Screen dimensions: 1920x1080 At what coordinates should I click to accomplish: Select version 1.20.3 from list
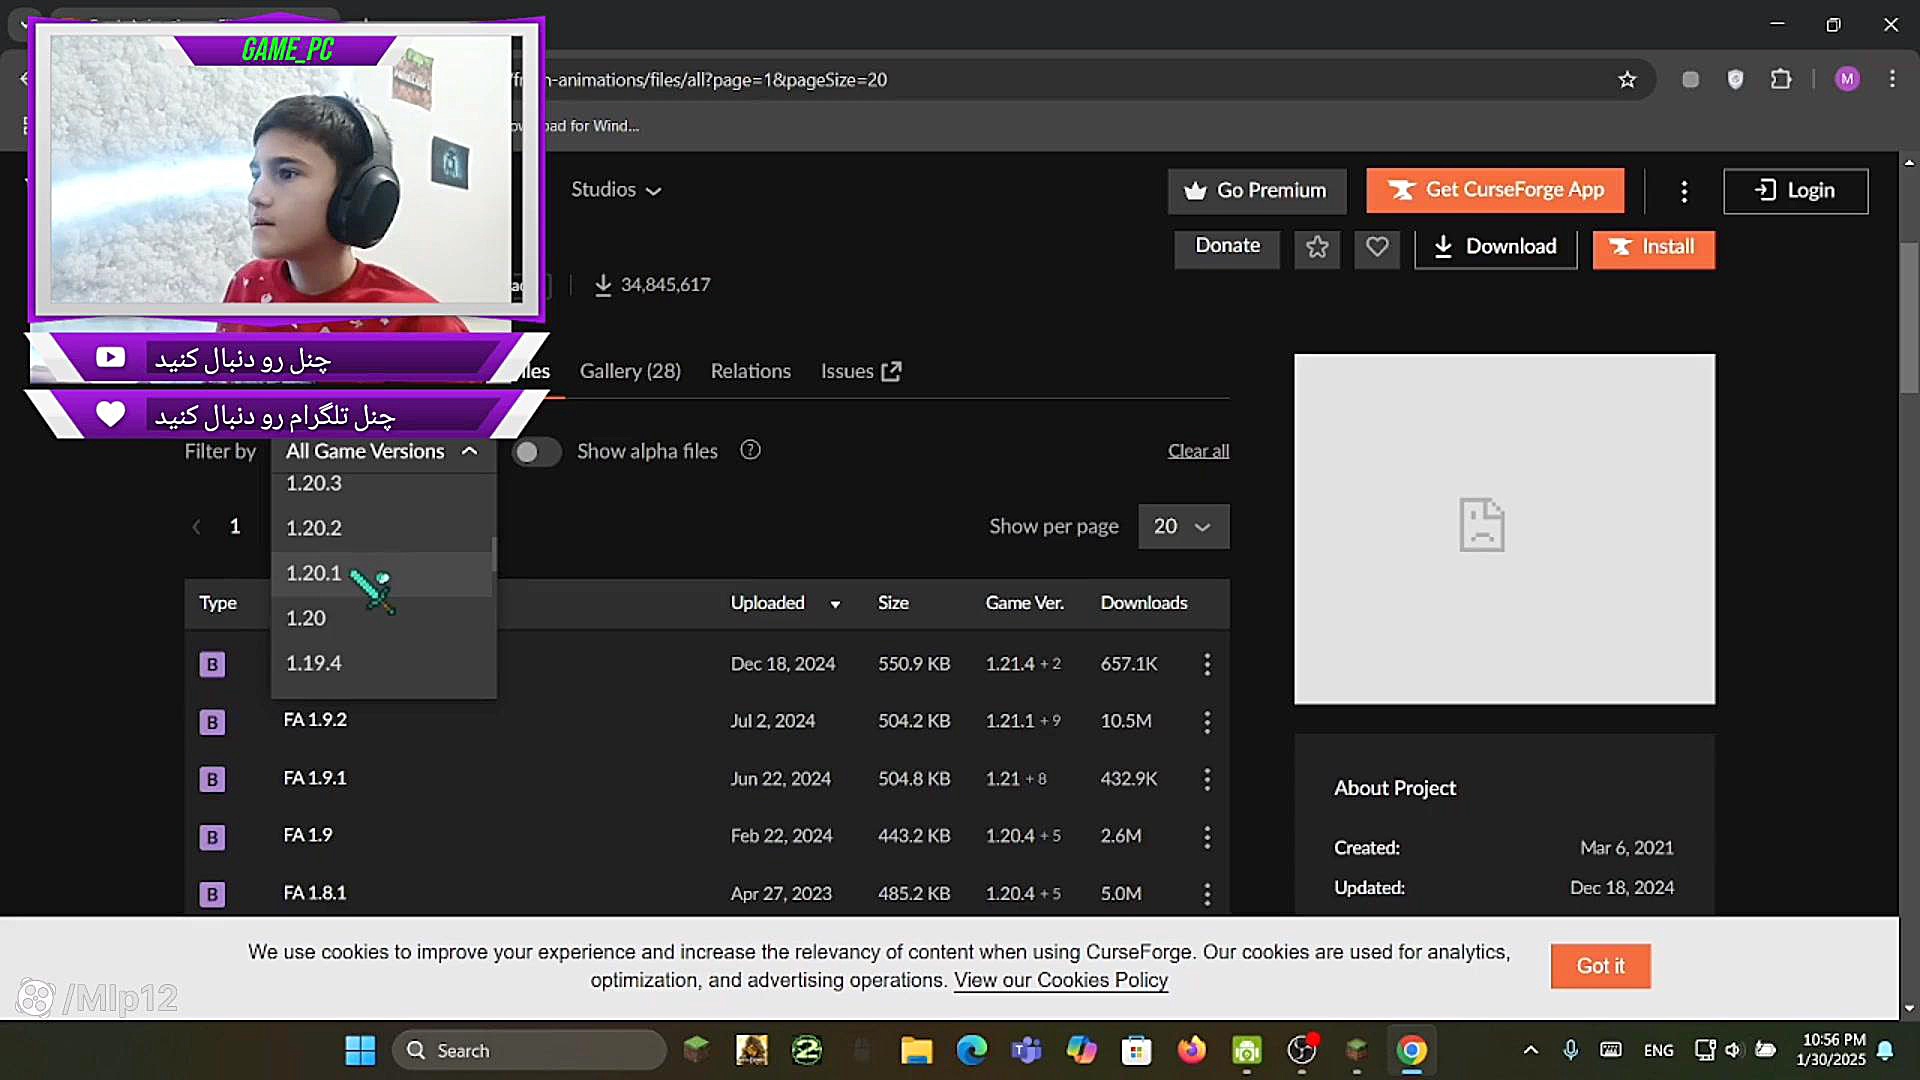tap(382, 483)
